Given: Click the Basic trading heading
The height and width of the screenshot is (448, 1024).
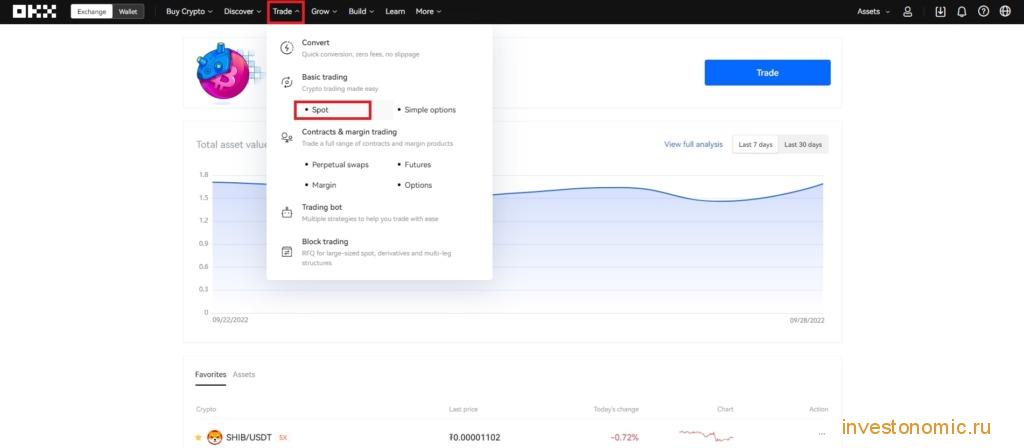Looking at the screenshot, I should (324, 77).
